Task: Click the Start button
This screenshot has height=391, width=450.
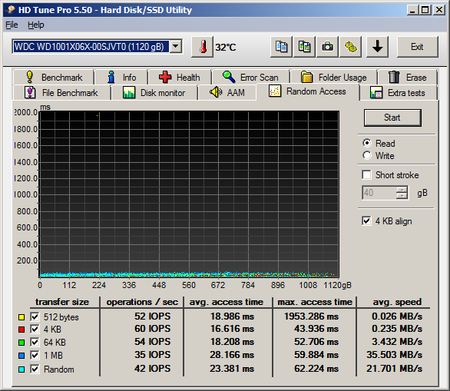Action: tap(392, 118)
